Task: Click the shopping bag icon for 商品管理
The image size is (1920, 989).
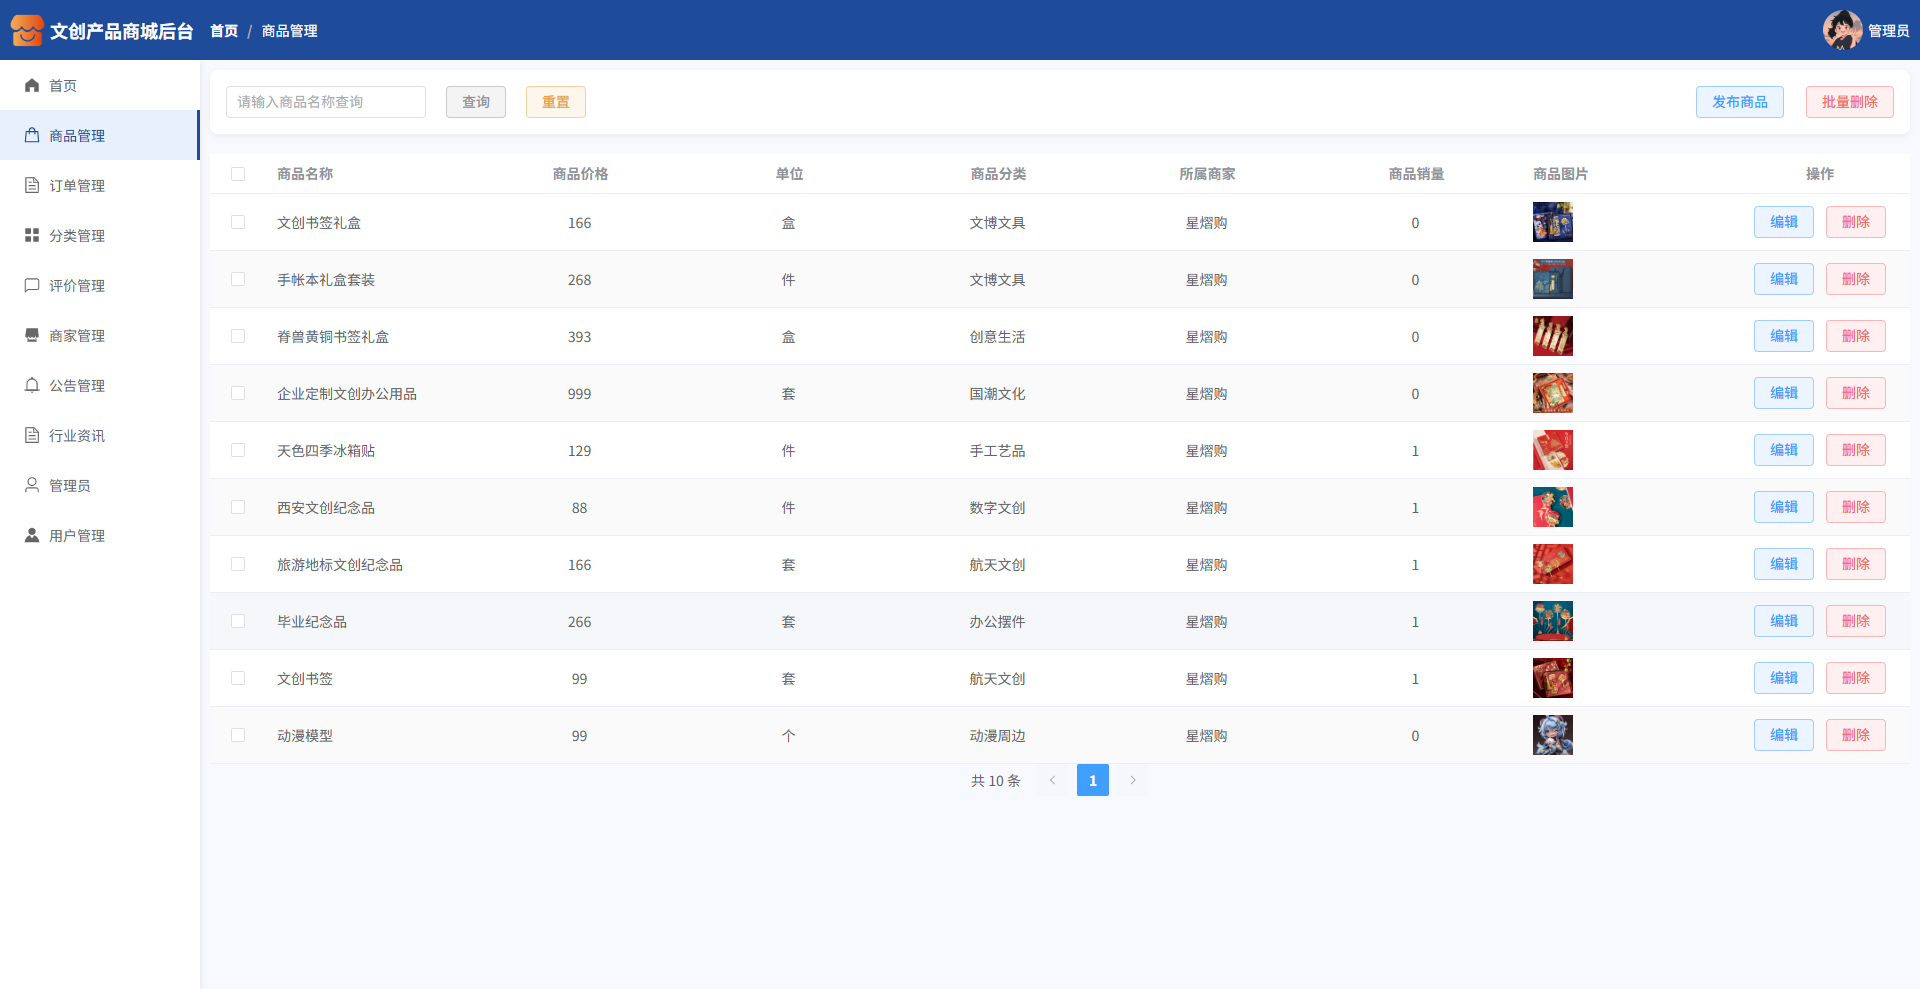Action: tap(32, 136)
